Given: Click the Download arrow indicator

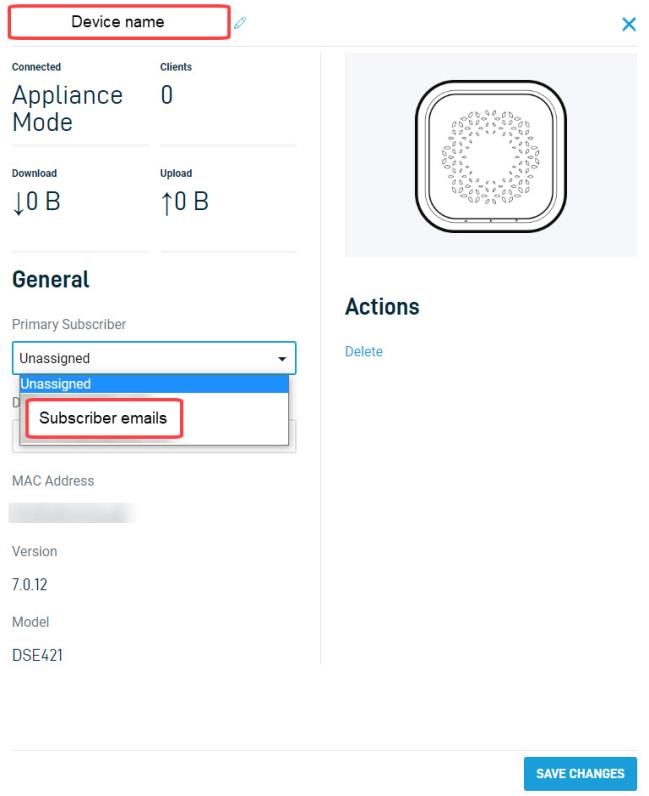Looking at the screenshot, I should click(19, 204).
